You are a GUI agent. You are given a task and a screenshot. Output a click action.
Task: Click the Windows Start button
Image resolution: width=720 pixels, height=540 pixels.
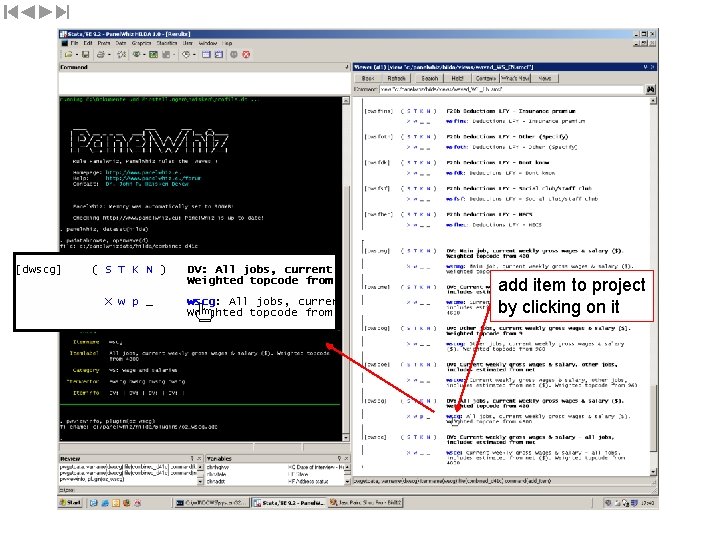(71, 503)
